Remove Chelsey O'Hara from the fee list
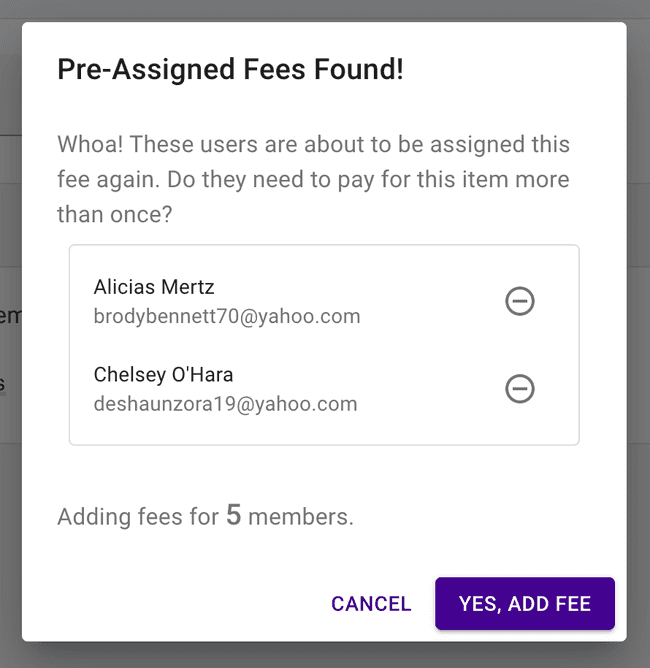This screenshot has height=668, width=650. pyautogui.click(x=519, y=388)
